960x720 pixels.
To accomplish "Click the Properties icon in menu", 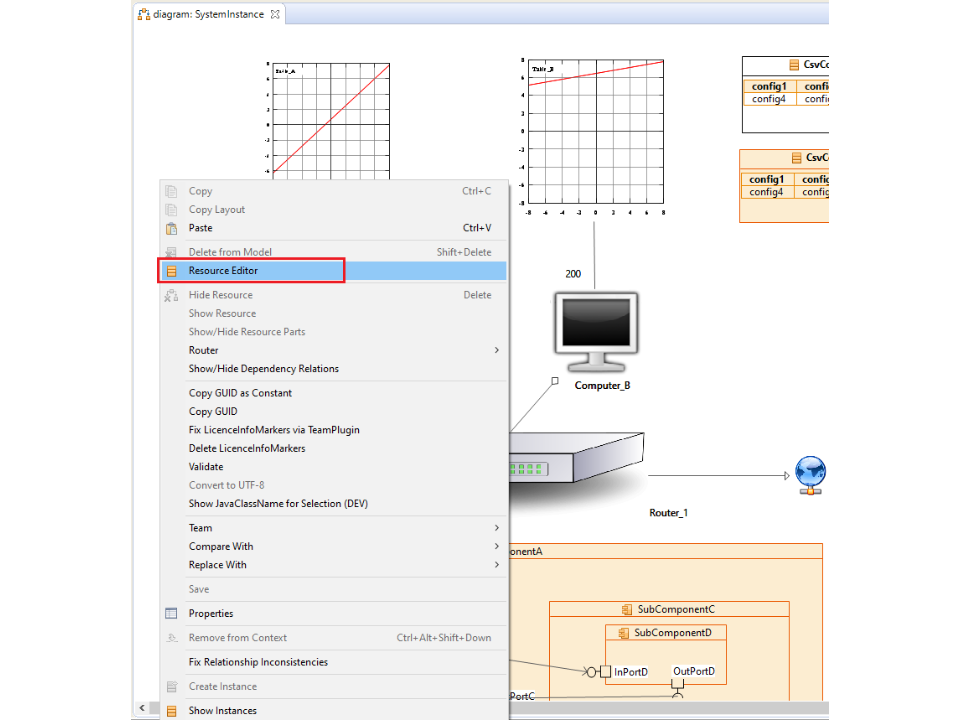I will 171,613.
